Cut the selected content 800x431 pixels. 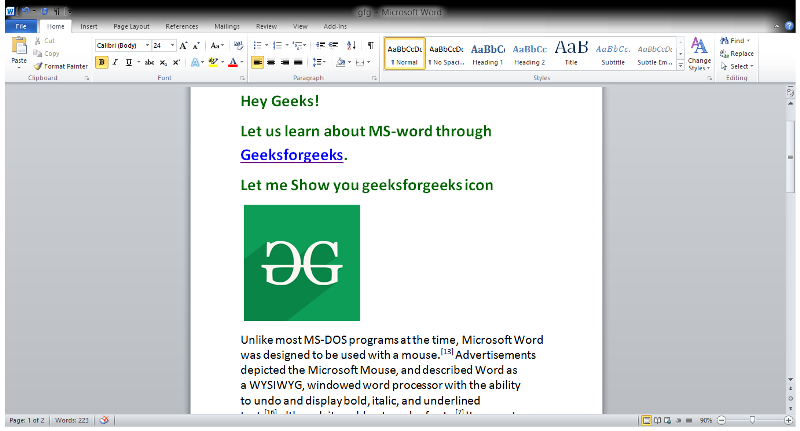pos(44,41)
